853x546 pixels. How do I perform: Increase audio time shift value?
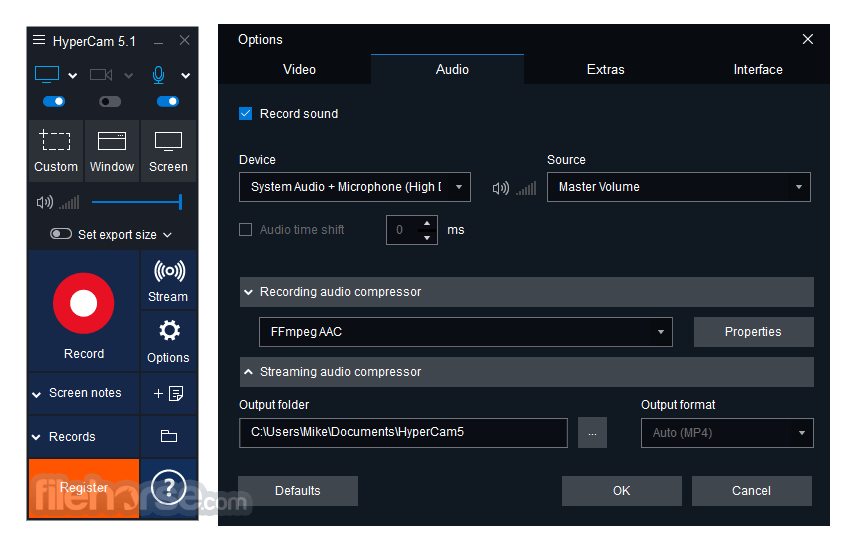(x=427, y=223)
